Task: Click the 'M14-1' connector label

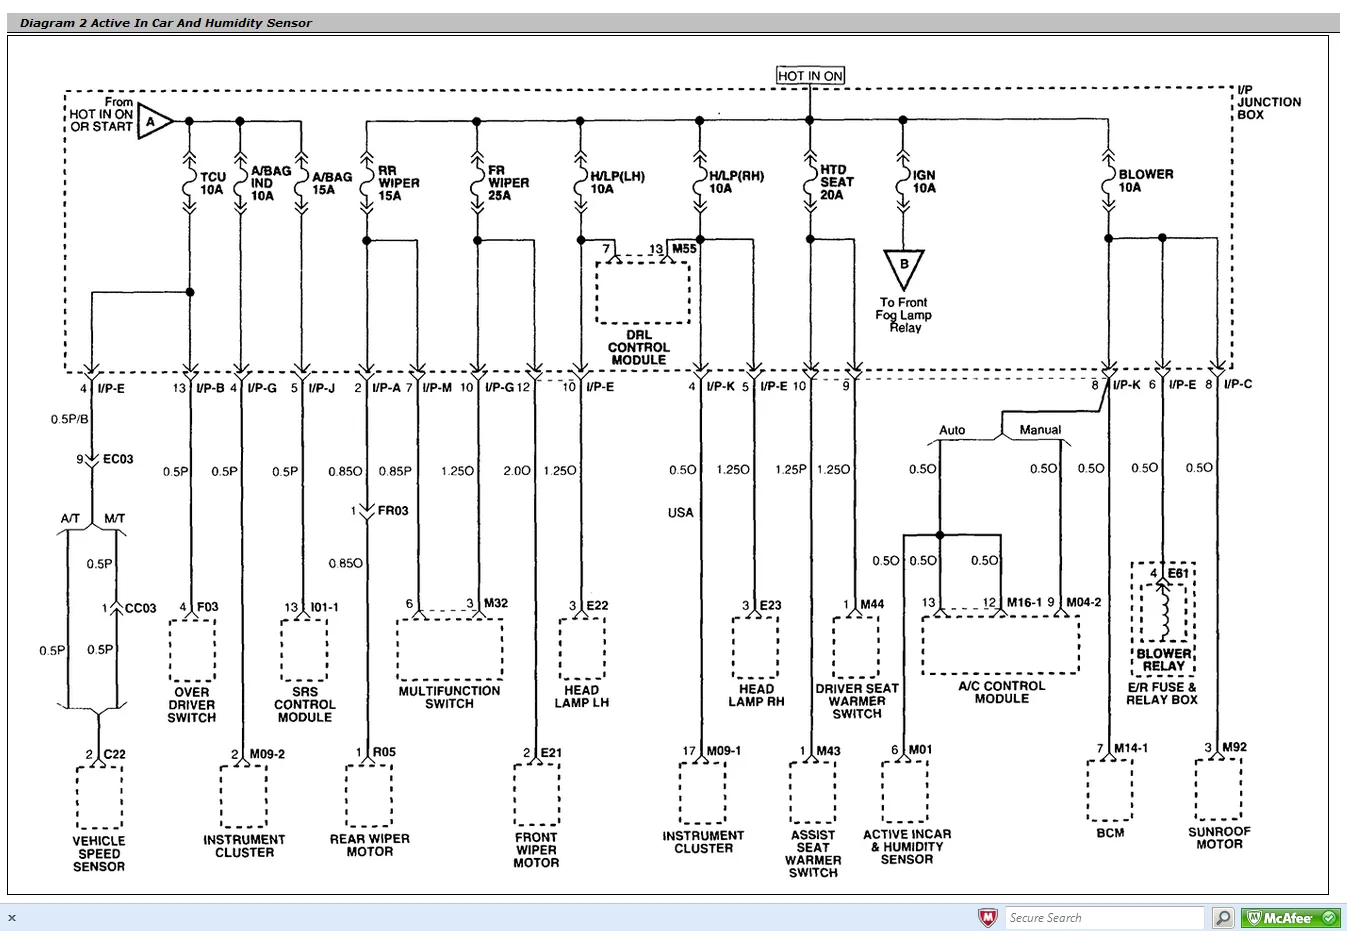Action: click(x=1131, y=748)
